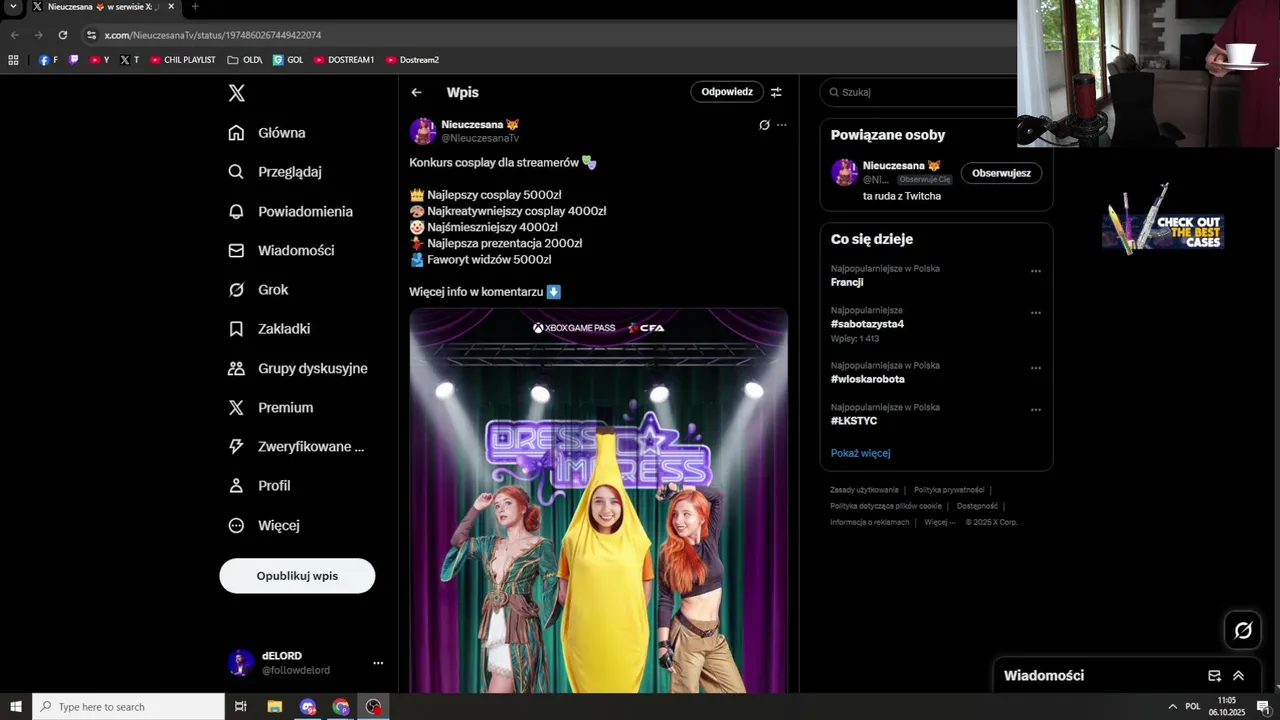Open Polityka prywatności footer link
This screenshot has width=1280, height=720.
point(949,490)
